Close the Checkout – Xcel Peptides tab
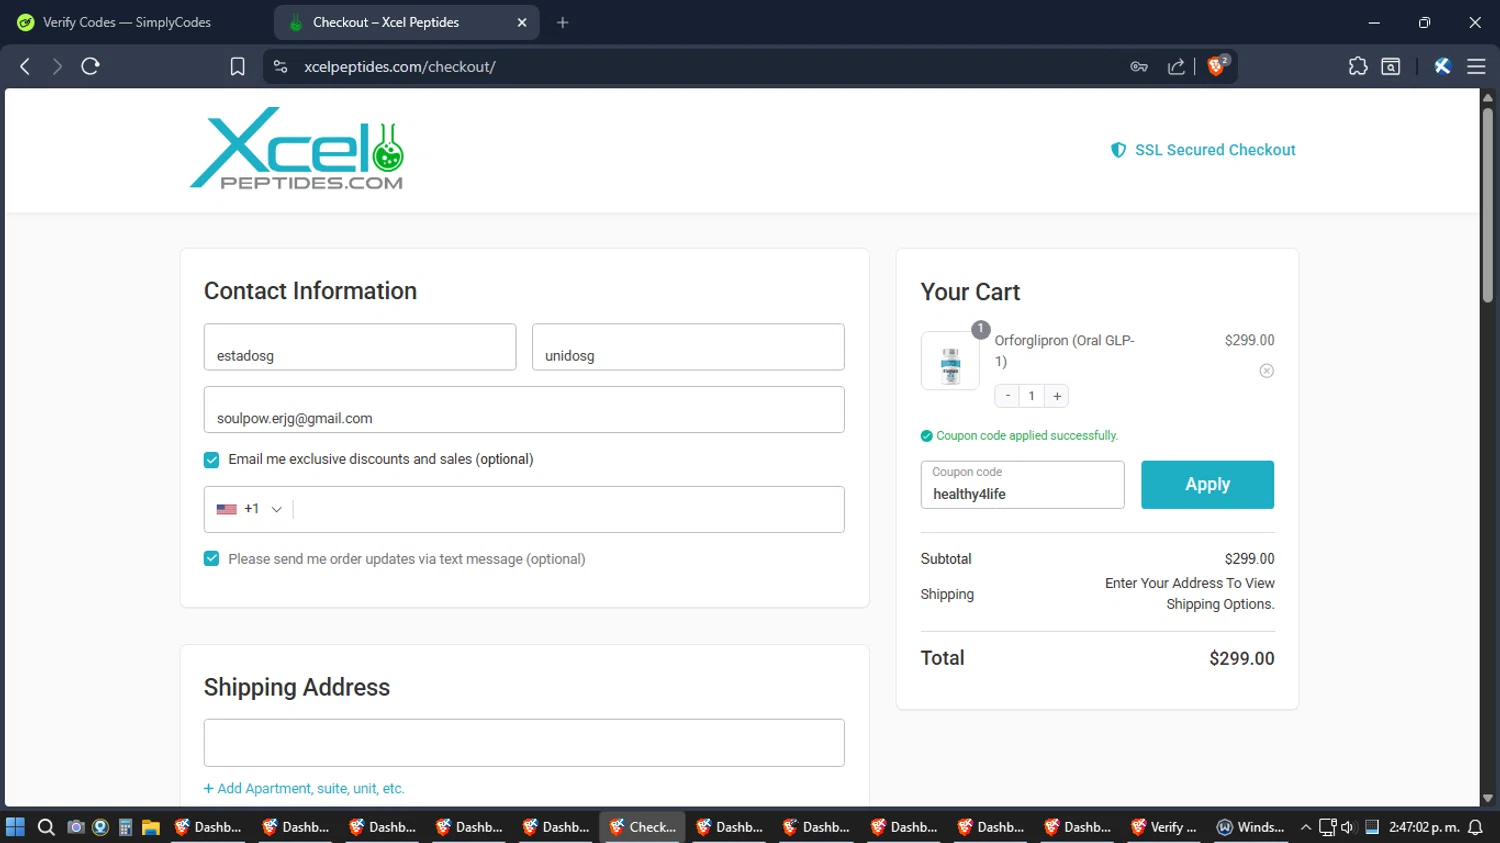The width and height of the screenshot is (1500, 843). pyautogui.click(x=521, y=22)
